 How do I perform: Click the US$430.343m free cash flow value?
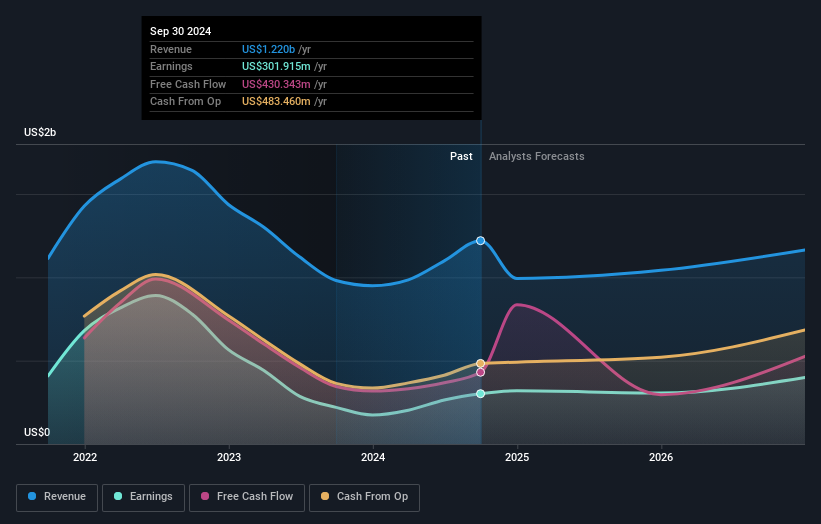click(x=276, y=84)
